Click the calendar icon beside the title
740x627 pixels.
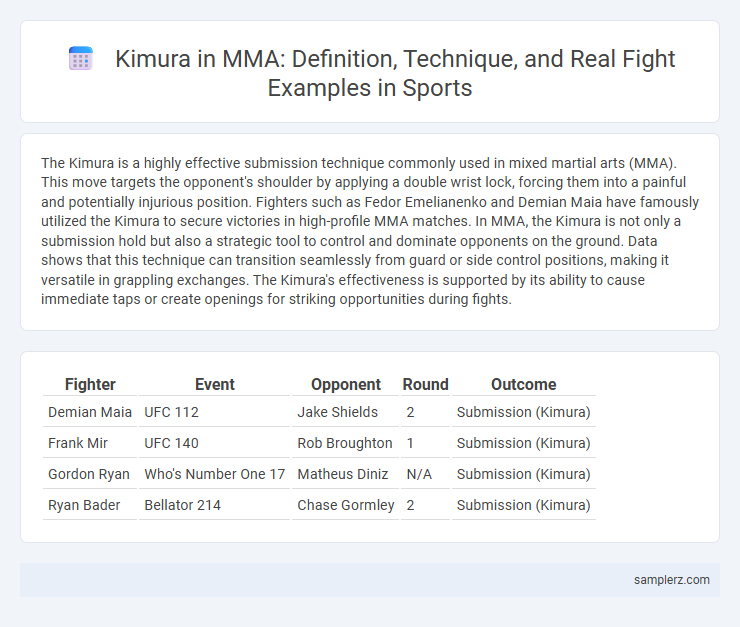click(x=81, y=59)
